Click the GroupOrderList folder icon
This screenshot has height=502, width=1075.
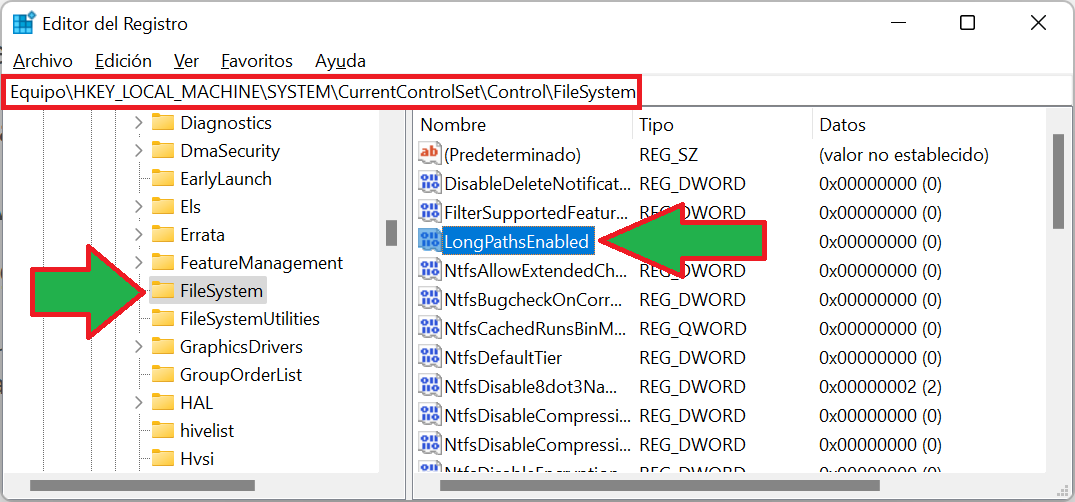click(162, 374)
